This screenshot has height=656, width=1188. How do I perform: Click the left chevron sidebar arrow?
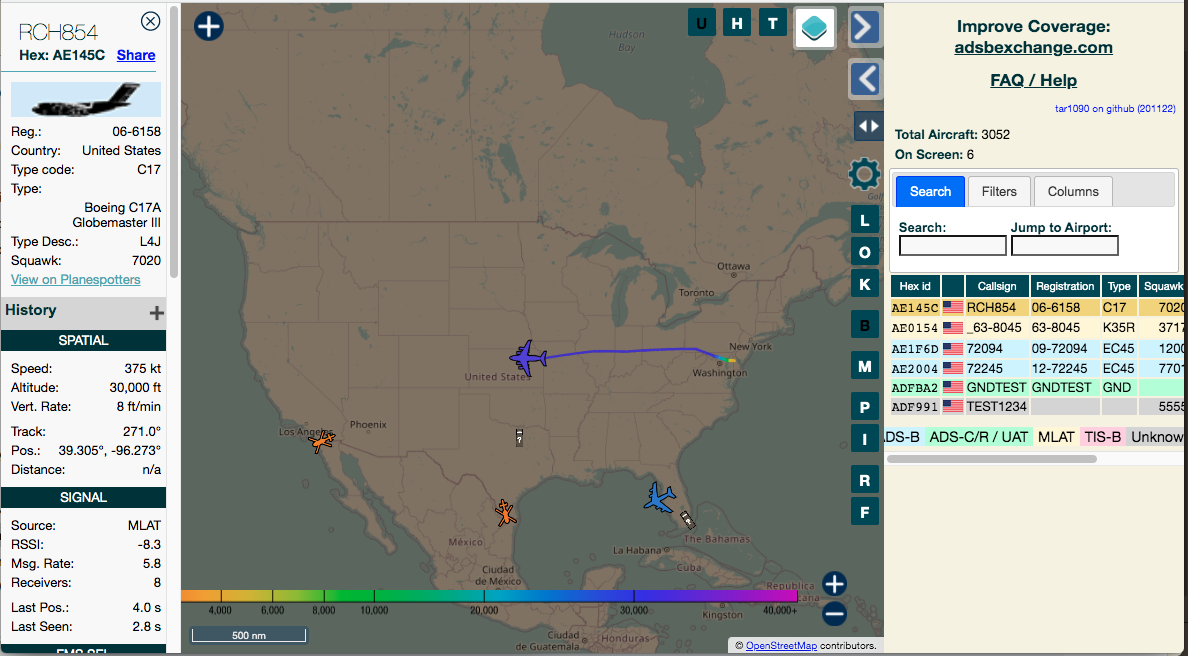pos(865,79)
